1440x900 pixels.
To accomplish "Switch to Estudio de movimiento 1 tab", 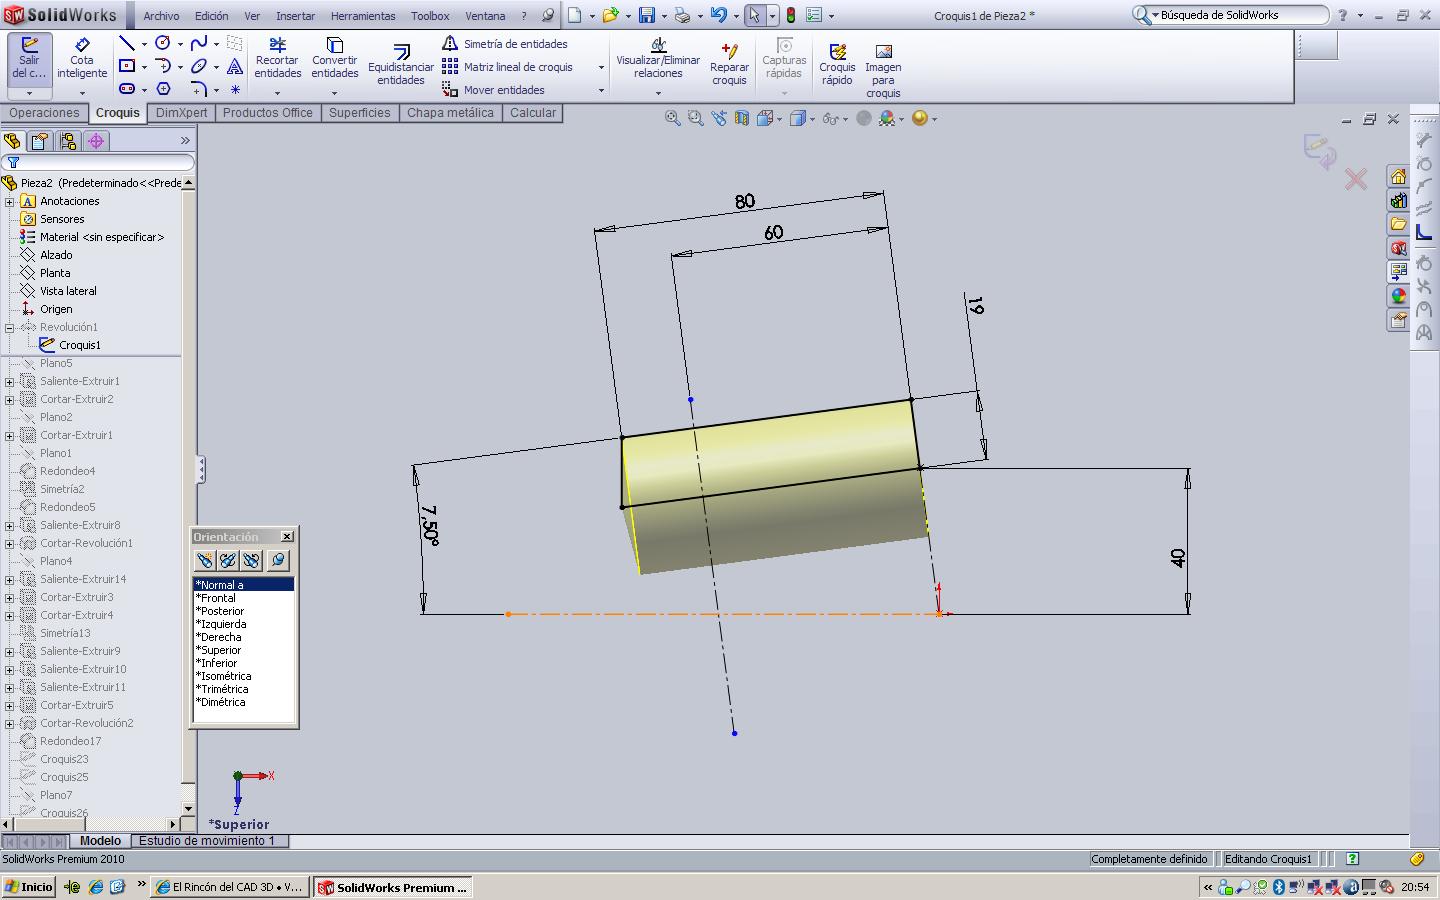I will [x=207, y=841].
